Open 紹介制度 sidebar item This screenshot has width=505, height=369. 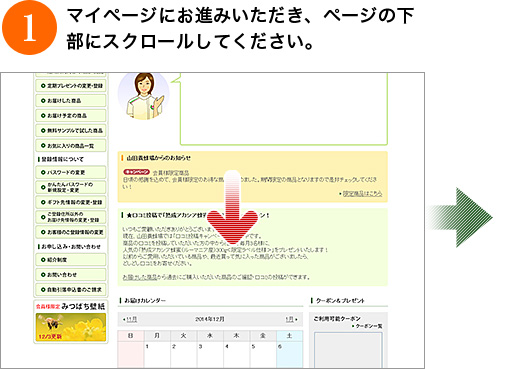coord(71,260)
